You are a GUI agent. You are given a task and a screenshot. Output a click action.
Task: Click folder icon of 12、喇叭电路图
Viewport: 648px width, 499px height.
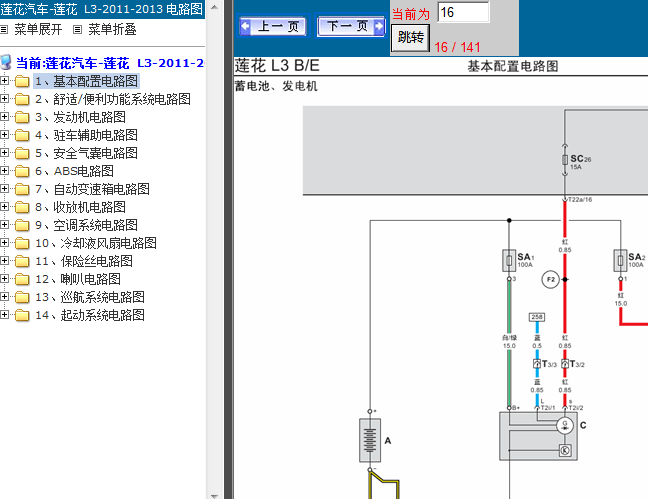coord(22,279)
